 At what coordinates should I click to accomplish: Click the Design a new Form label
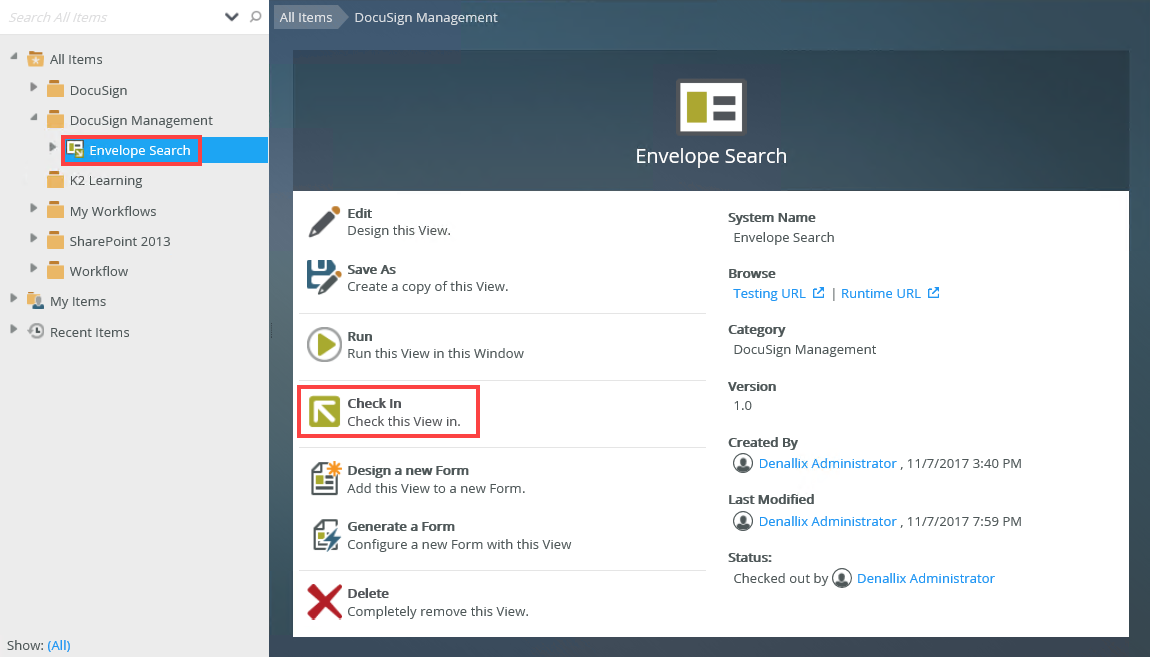point(408,471)
